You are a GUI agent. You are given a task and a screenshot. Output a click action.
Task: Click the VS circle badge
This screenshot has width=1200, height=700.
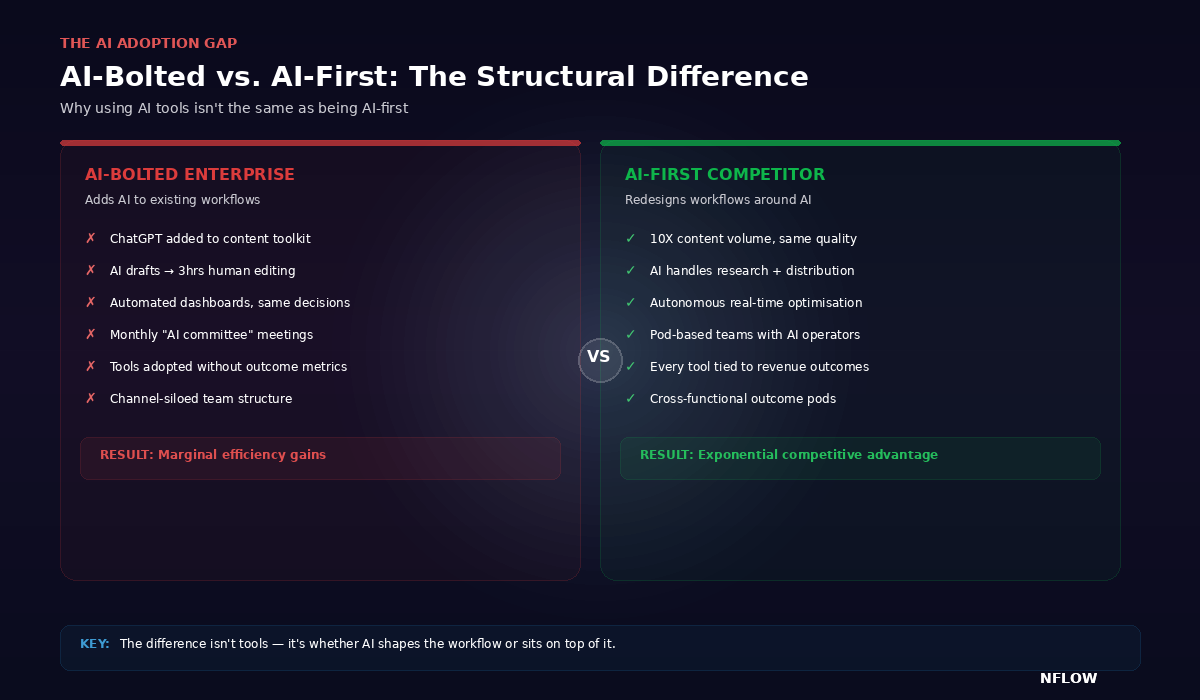[x=600, y=360]
